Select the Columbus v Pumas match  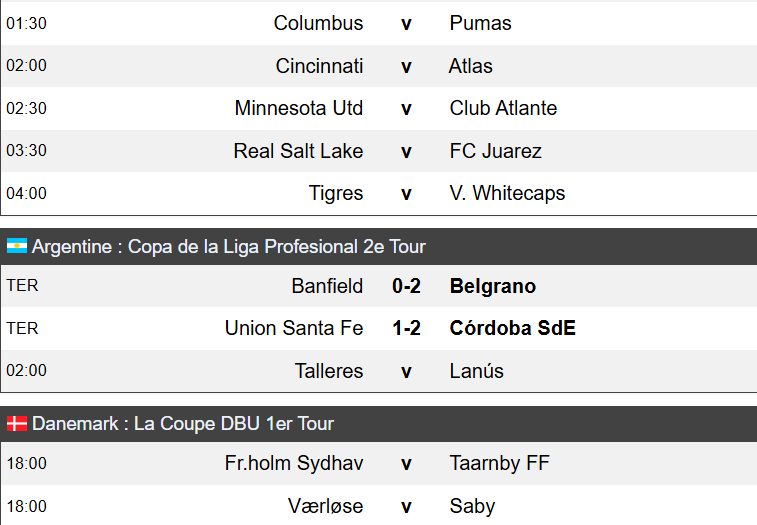click(x=379, y=23)
